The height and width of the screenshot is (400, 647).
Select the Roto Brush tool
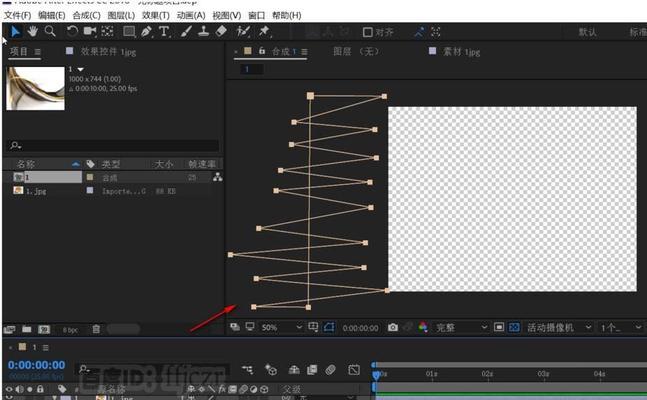[x=243, y=31]
